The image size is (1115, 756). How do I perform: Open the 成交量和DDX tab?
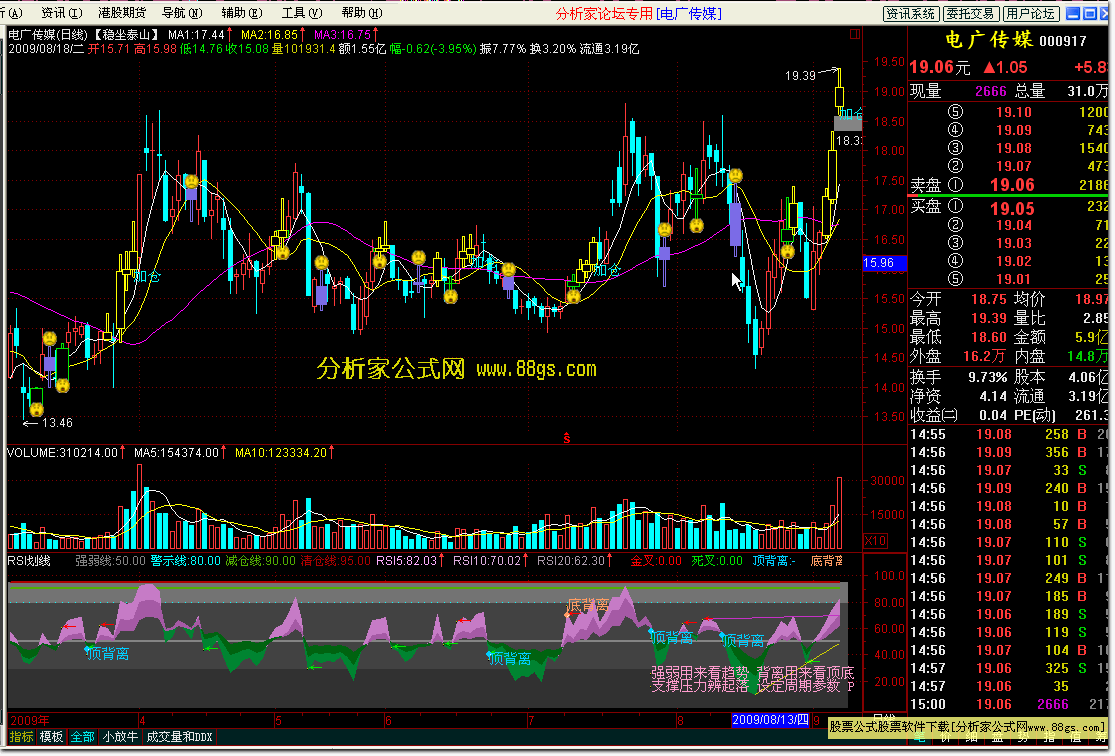[x=179, y=737]
